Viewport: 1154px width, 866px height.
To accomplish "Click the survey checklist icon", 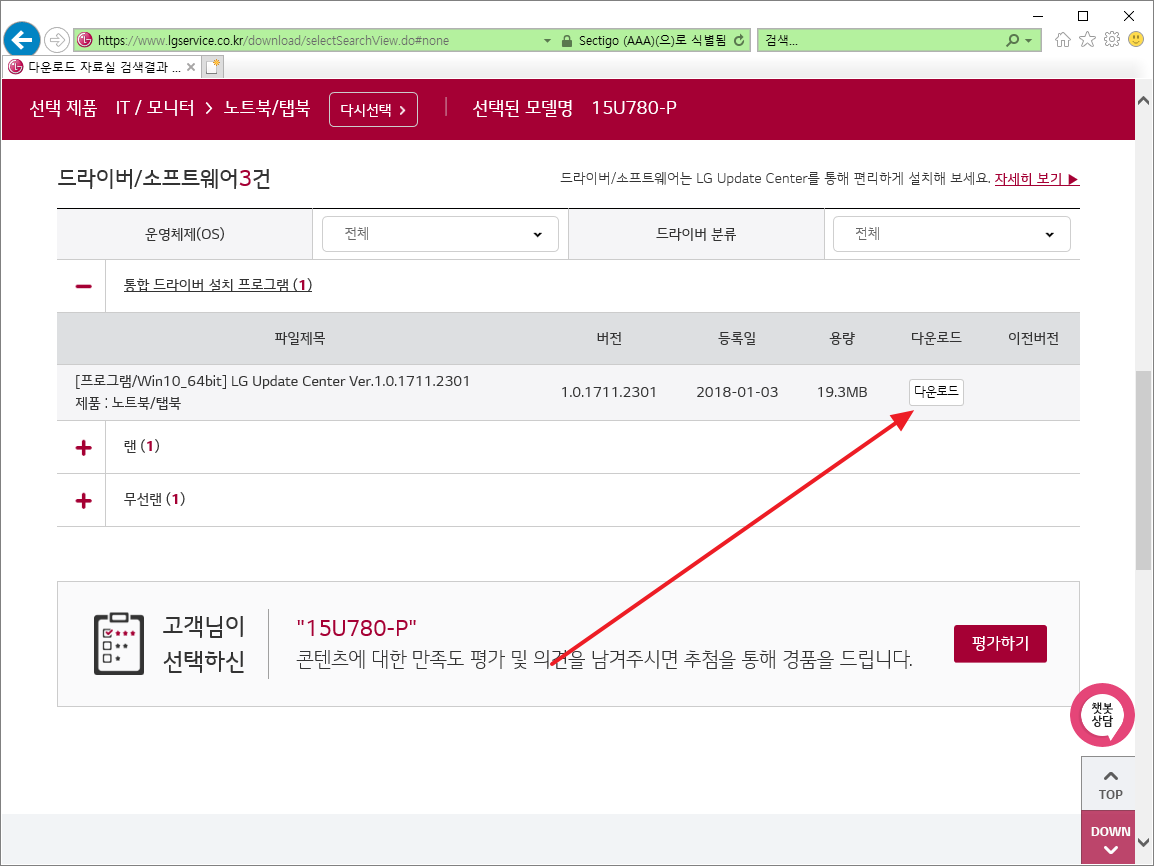I will pyautogui.click(x=119, y=644).
